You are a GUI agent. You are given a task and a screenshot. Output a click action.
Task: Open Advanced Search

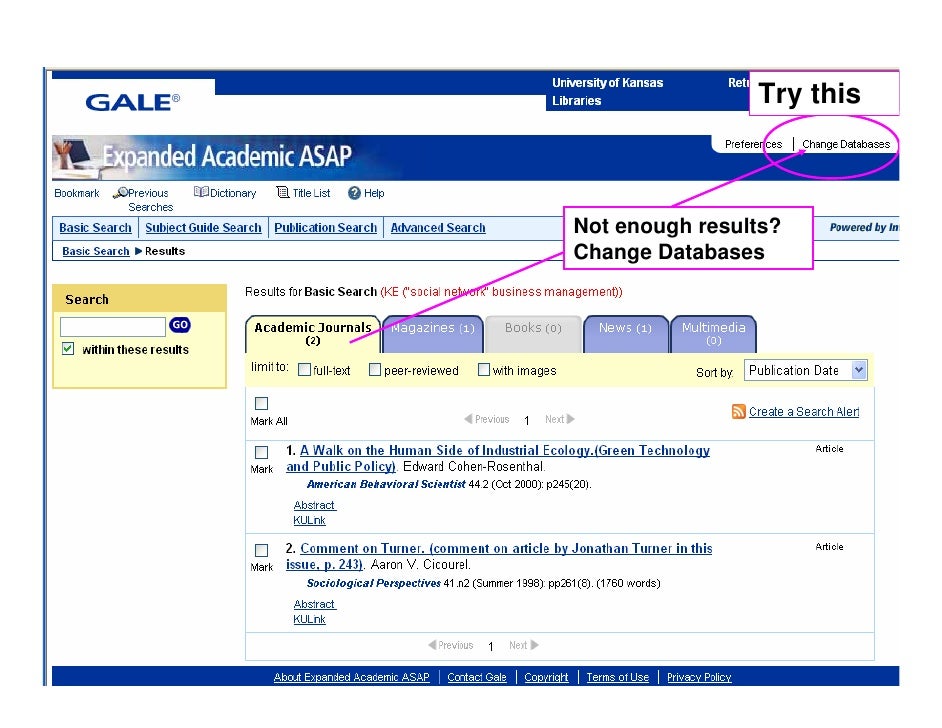tap(438, 228)
